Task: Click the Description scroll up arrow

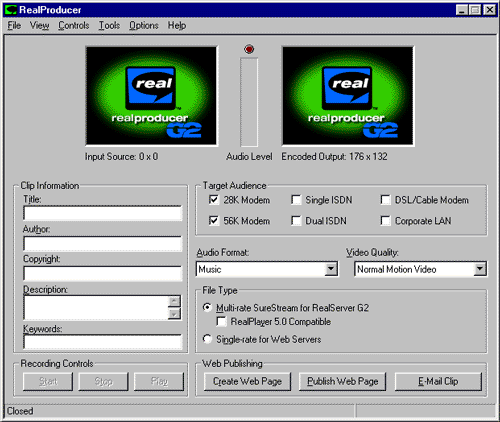Action: 174,301
